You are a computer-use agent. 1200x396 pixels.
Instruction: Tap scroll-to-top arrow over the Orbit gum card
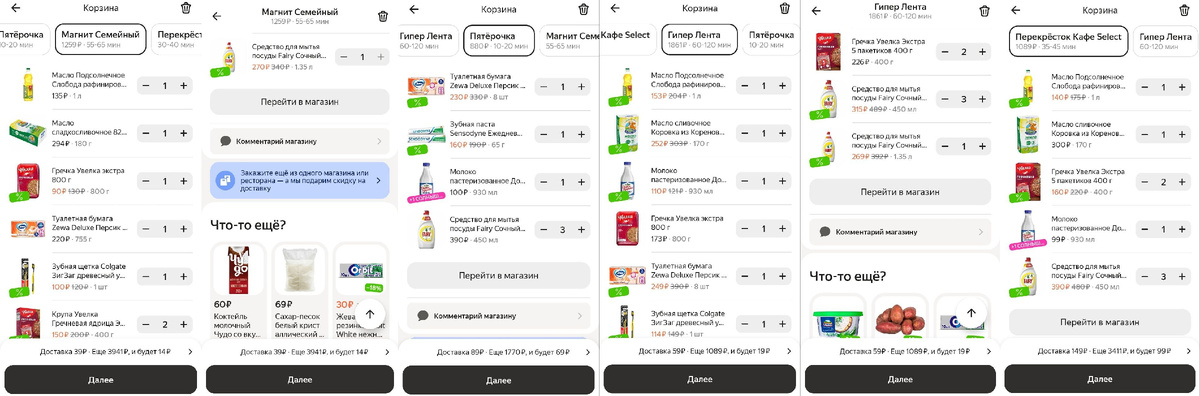tap(371, 314)
